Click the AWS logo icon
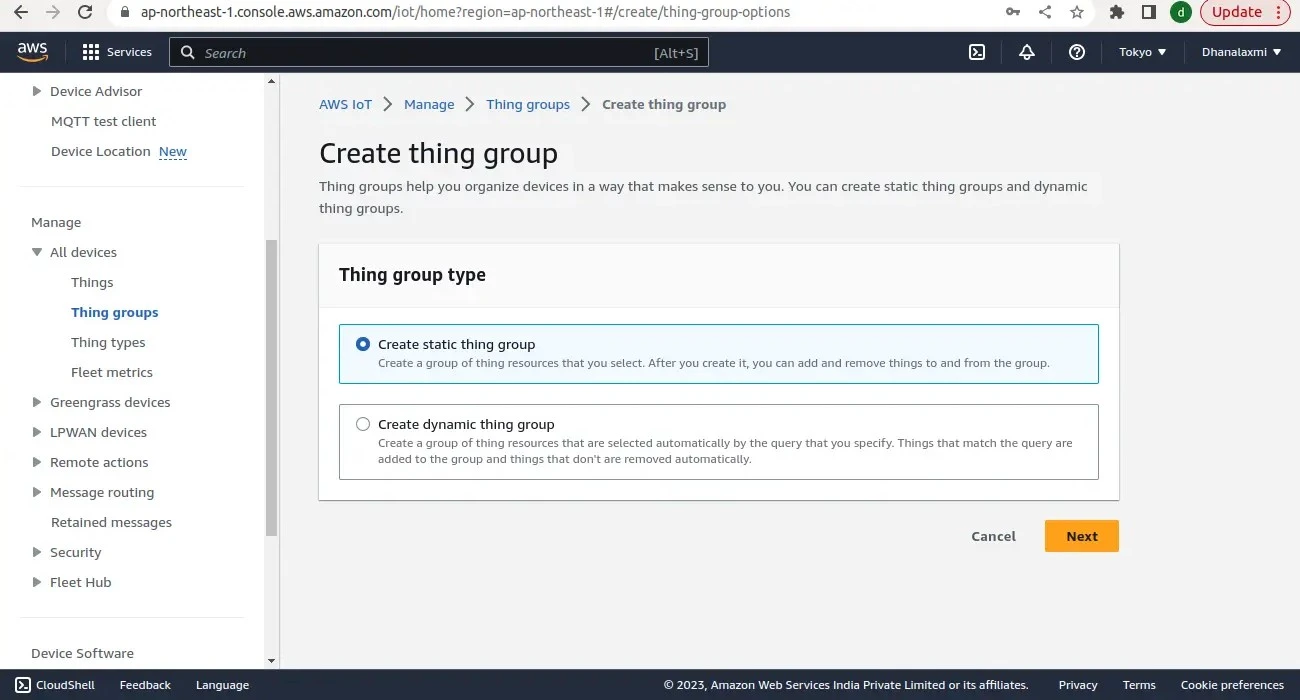The height and width of the screenshot is (700, 1300). tap(32, 52)
